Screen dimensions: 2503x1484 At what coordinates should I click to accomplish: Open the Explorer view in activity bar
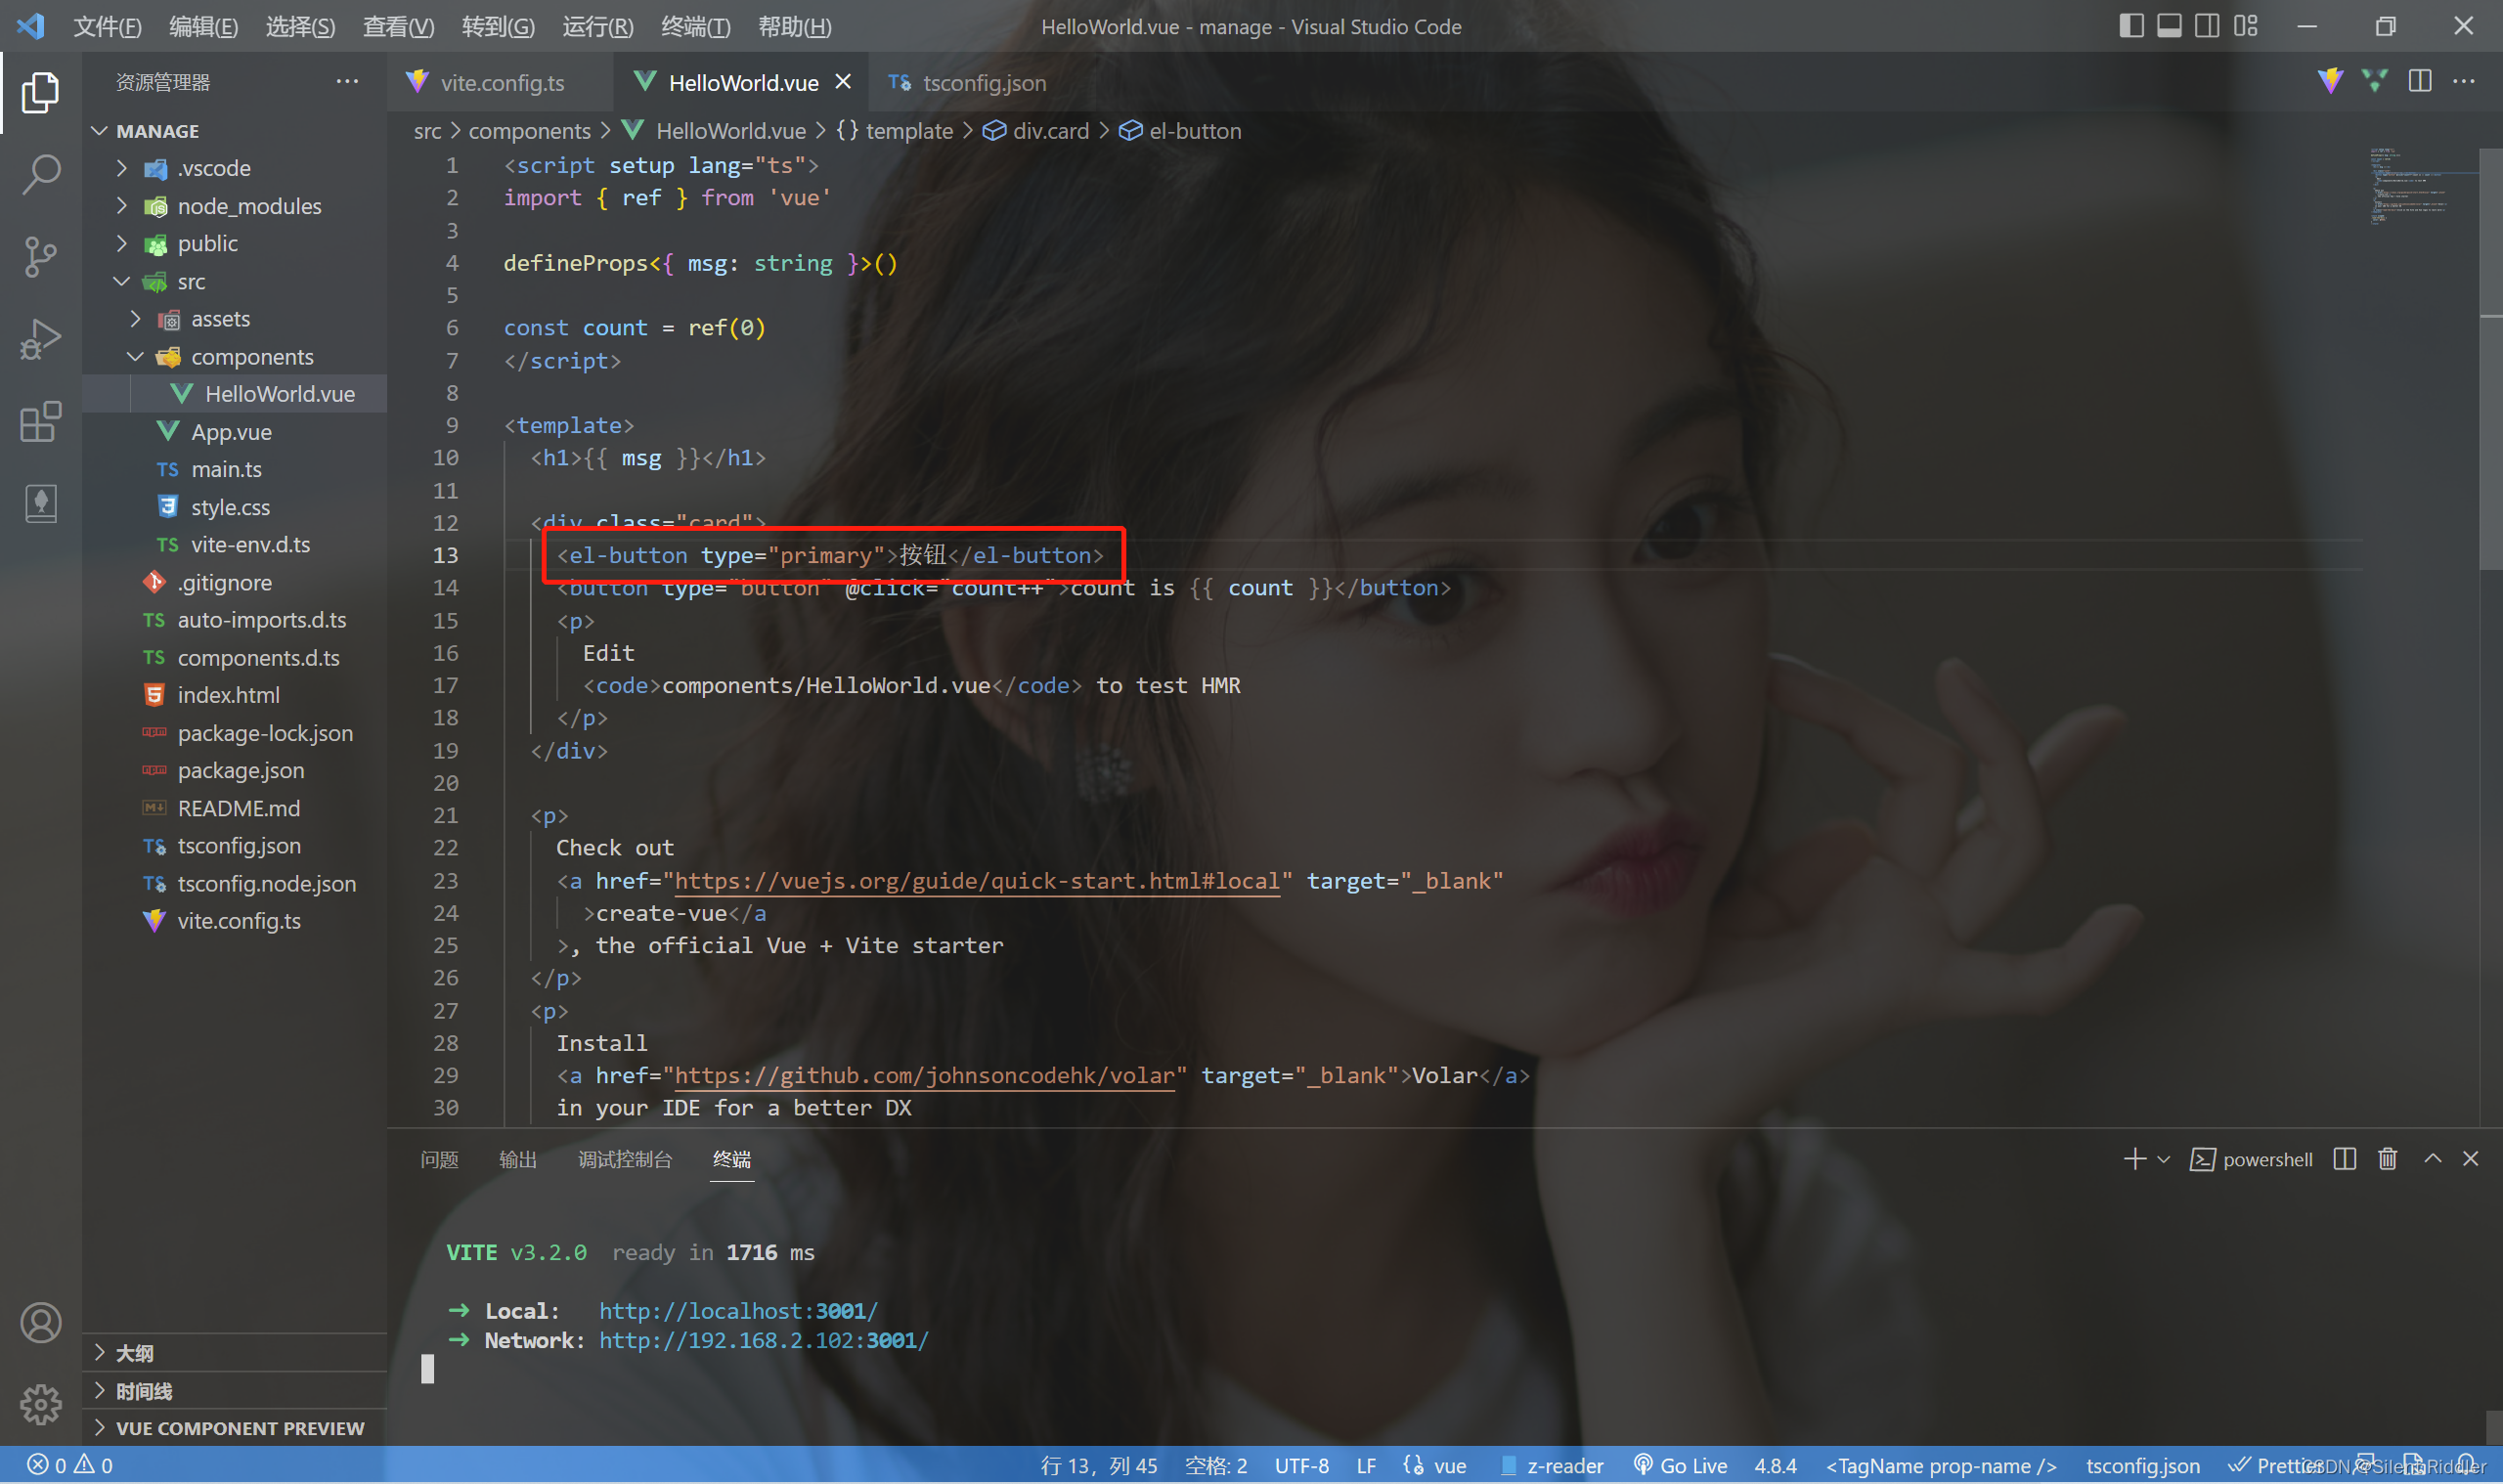40,92
